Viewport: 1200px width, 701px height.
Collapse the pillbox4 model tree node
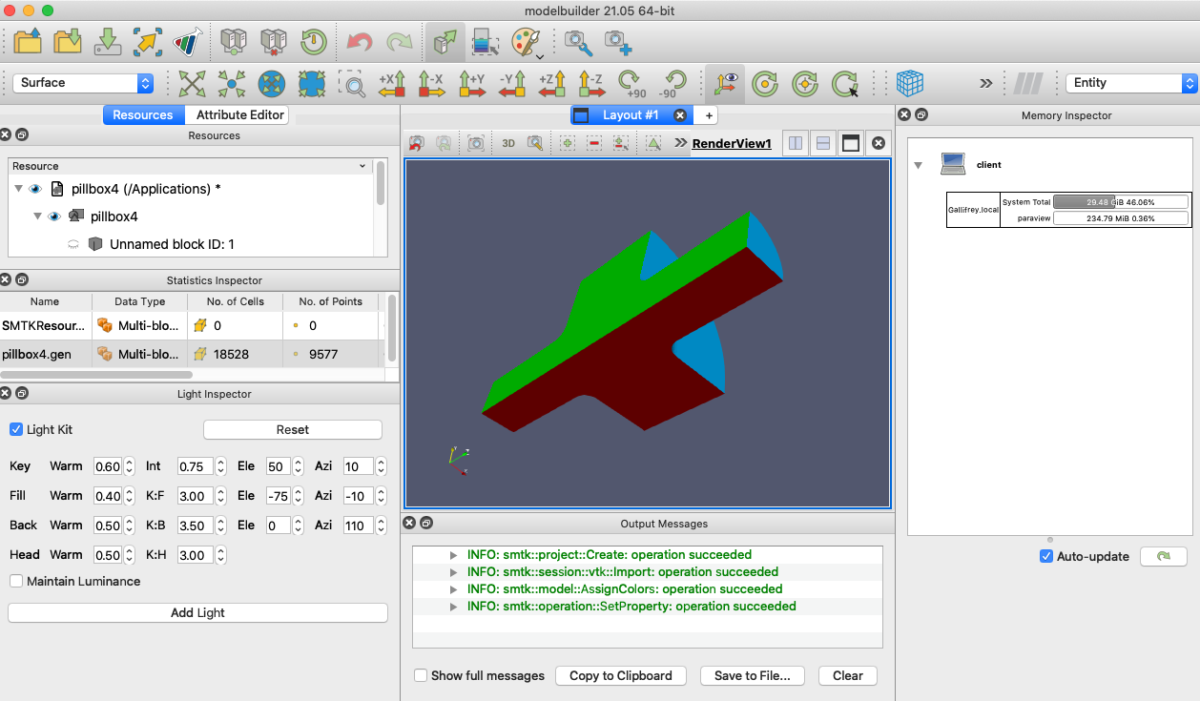point(38,216)
